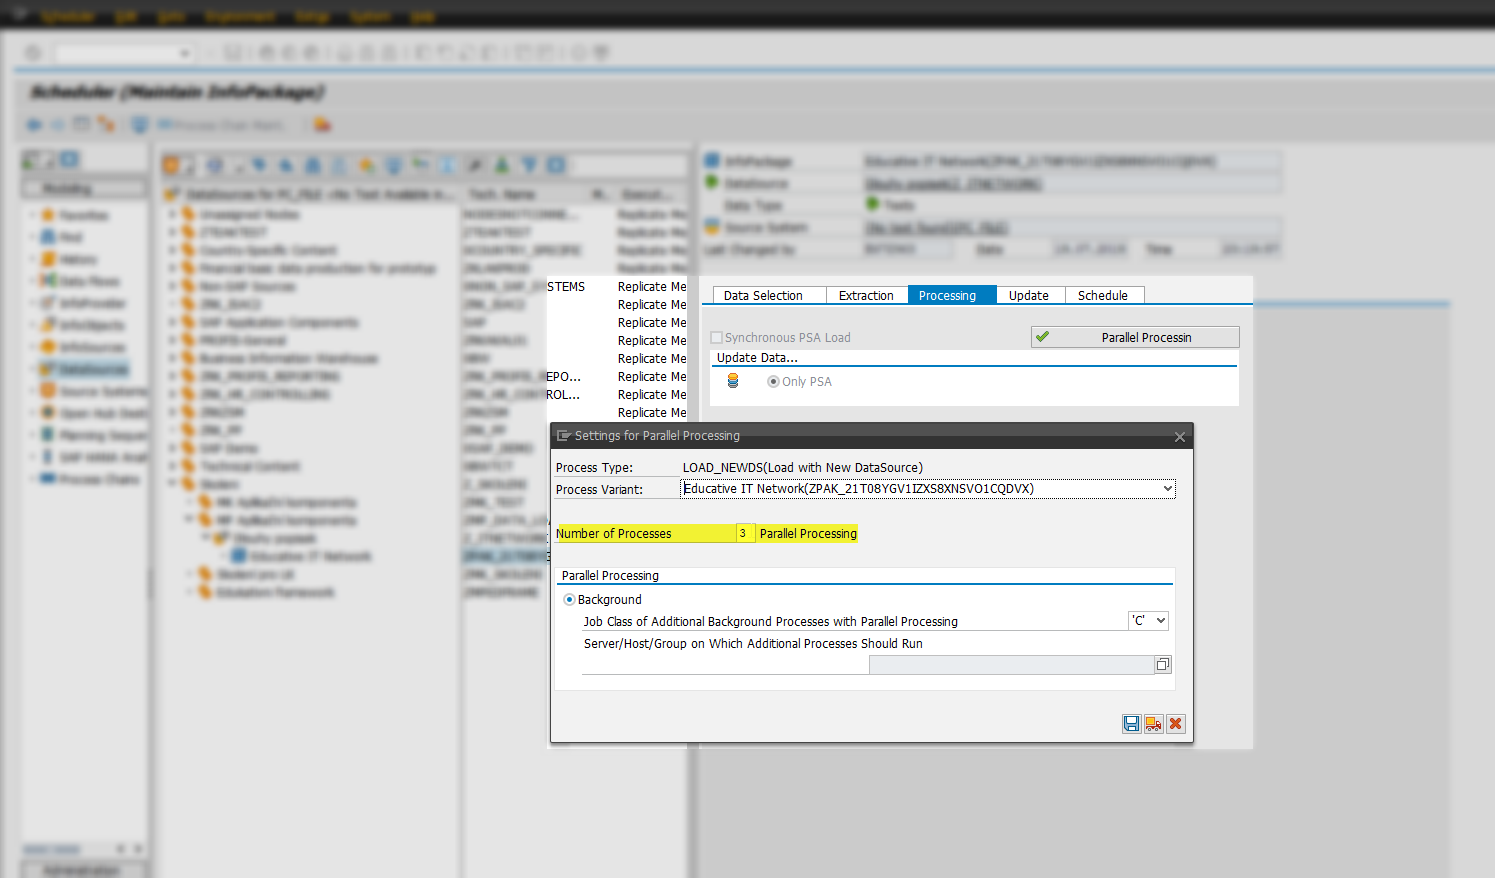
Task: Open the server selection icon next to Server/Host/Group field
Action: tap(1162, 664)
